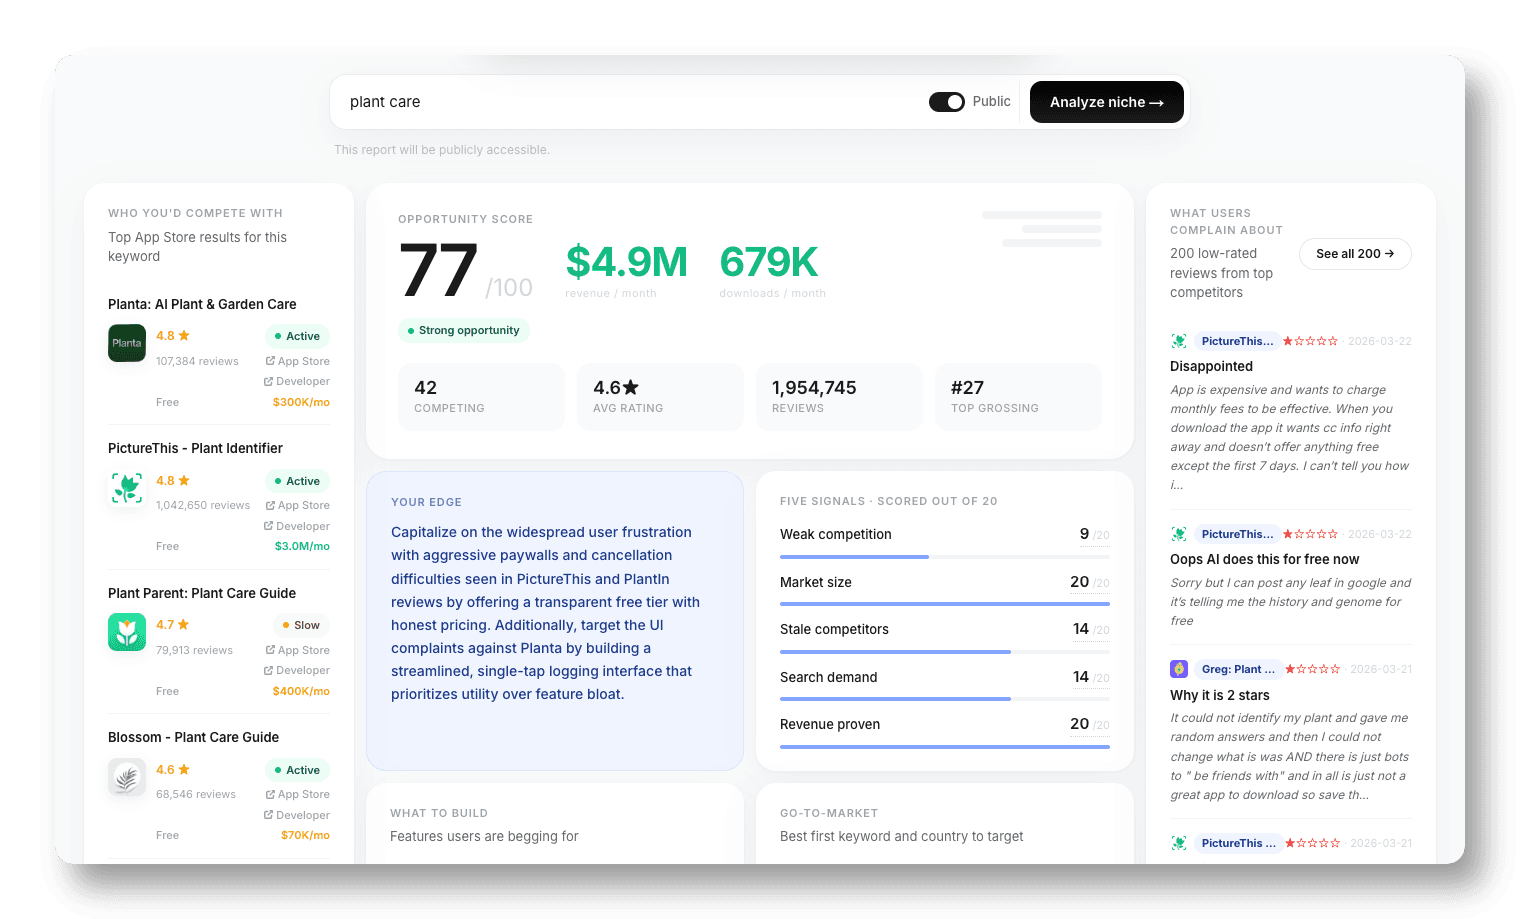This screenshot has width=1520, height=919.
Task: Click Plant Parent's tulip app icon
Action: pos(126,632)
